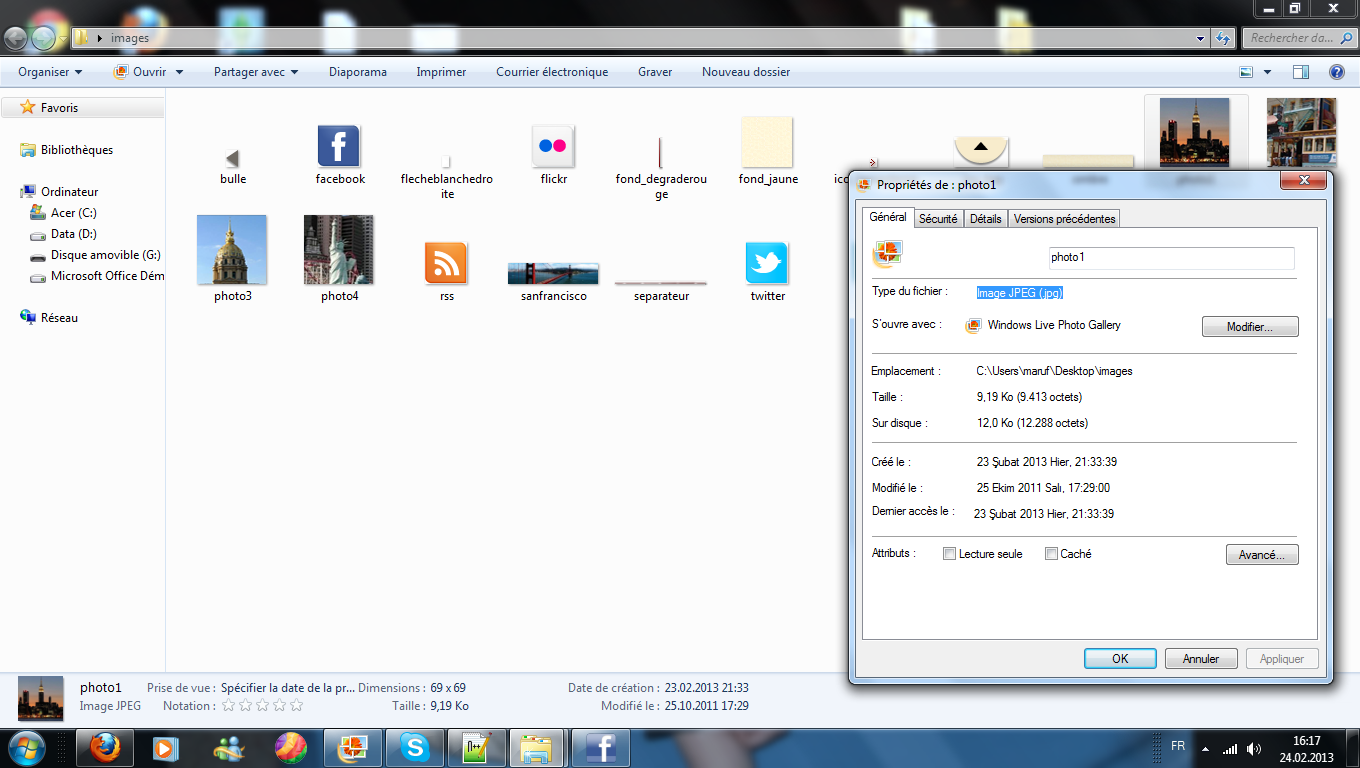This screenshot has height=768, width=1360.
Task: Open the Partager avec dropdown
Action: [256, 72]
